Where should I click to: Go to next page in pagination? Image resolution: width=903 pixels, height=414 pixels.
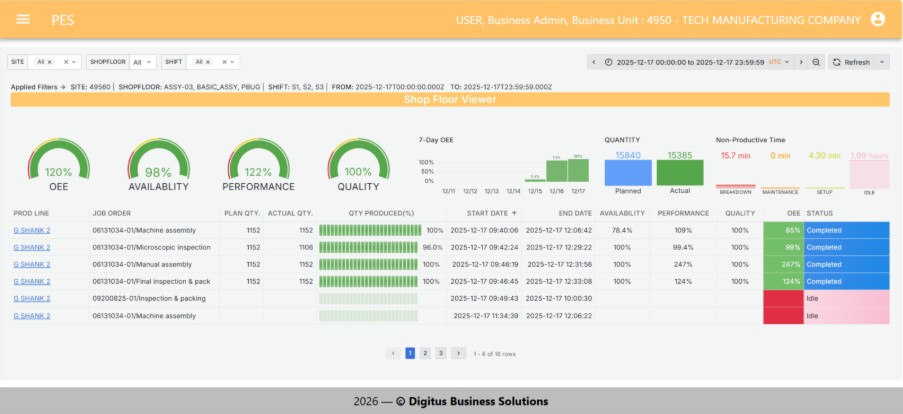point(458,354)
